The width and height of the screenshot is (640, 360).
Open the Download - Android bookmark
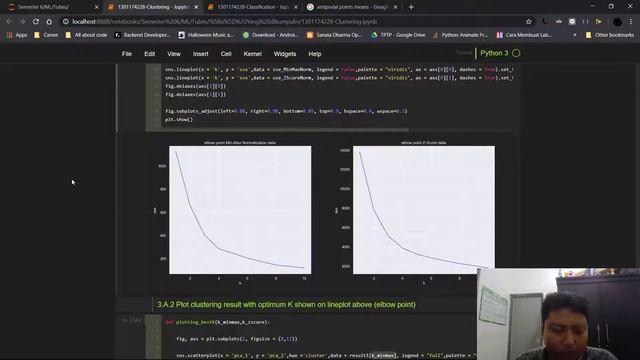271,35
